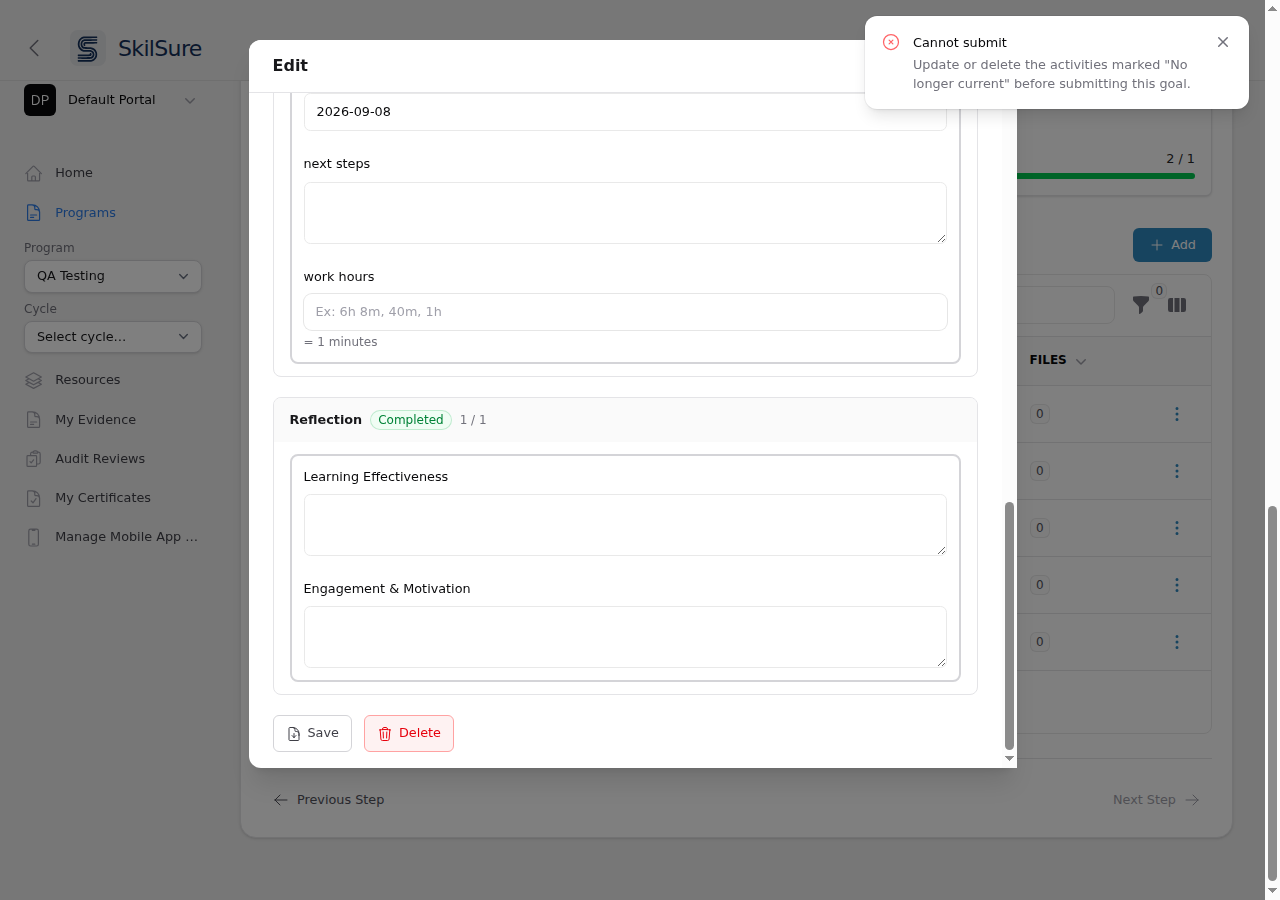Screen dimensions: 1280x900
Task: Click the Learning Effectiveness text area
Action: click(x=625, y=525)
